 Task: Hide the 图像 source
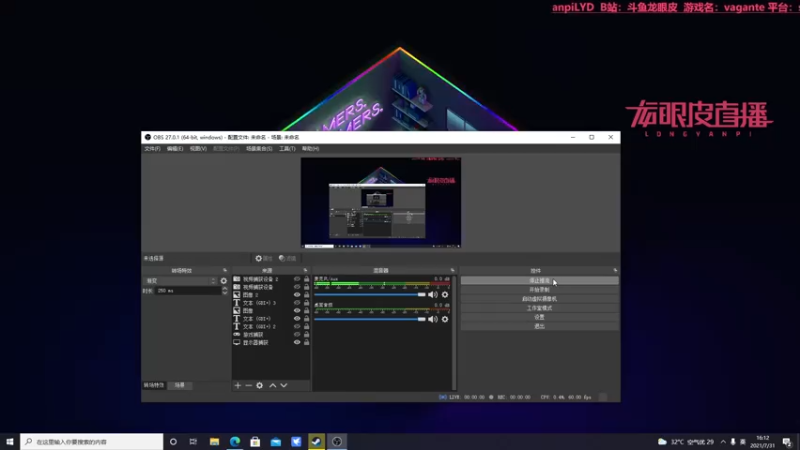tap(297, 310)
